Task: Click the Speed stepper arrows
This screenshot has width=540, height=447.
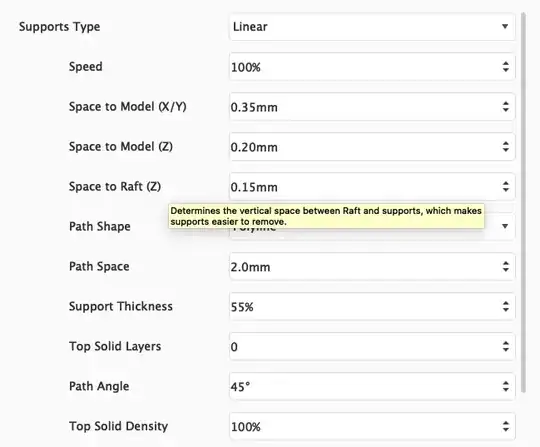Action: tap(505, 66)
